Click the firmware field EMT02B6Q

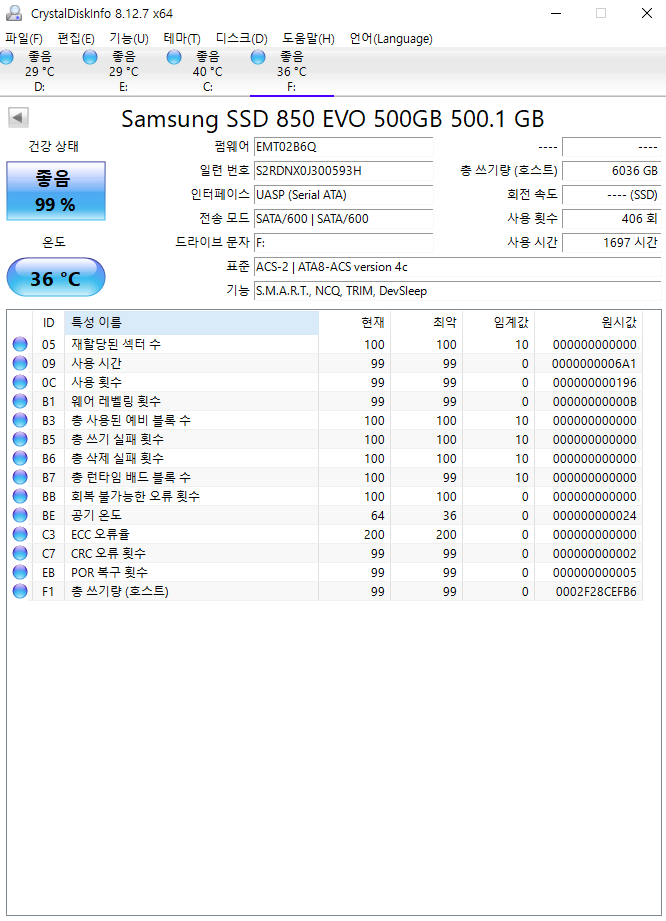[x=344, y=147]
